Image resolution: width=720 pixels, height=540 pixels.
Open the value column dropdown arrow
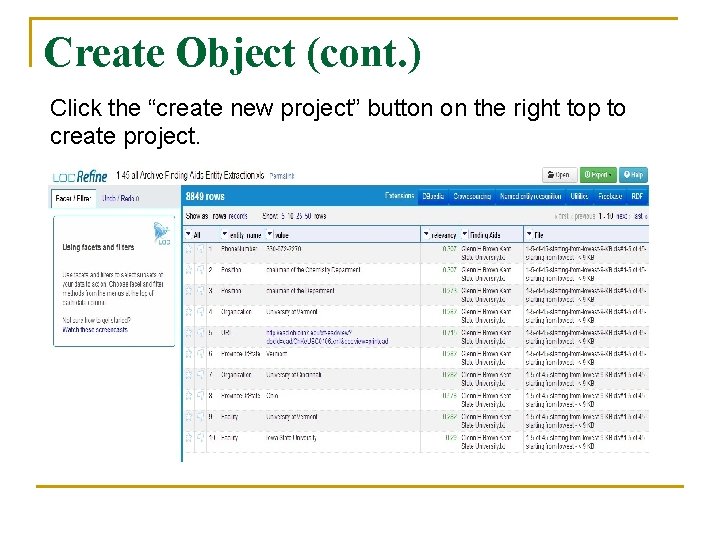270,235
